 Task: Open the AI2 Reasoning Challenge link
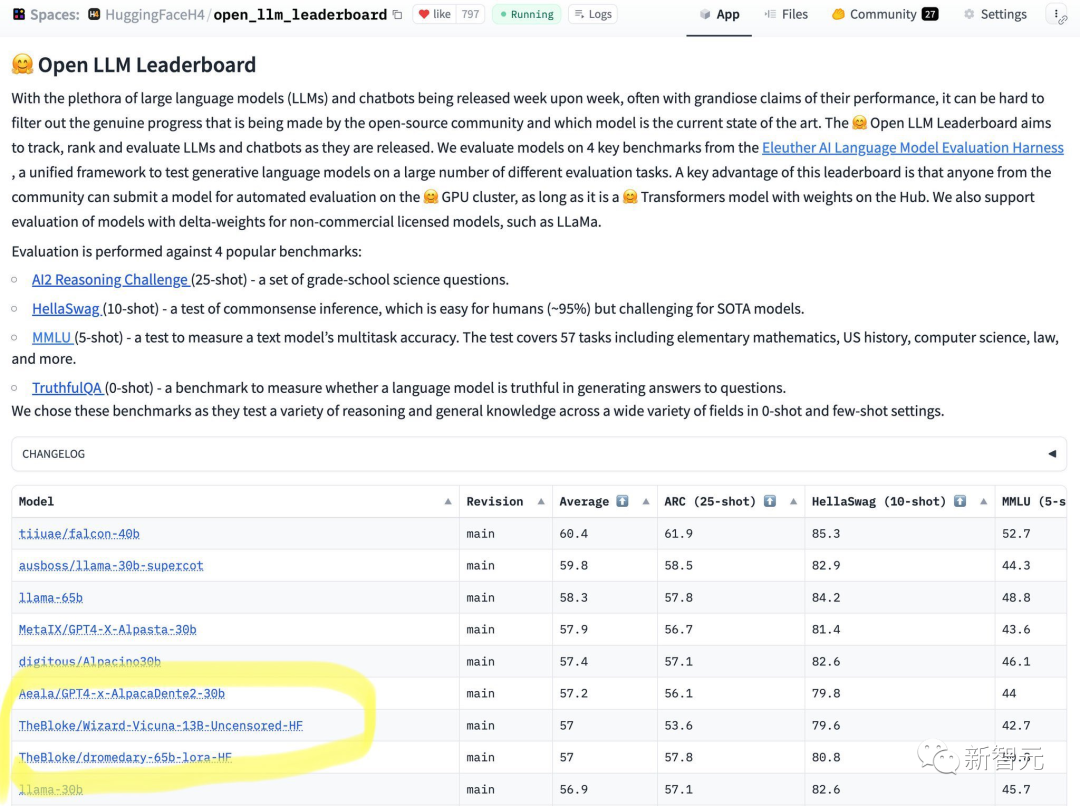click(x=110, y=280)
